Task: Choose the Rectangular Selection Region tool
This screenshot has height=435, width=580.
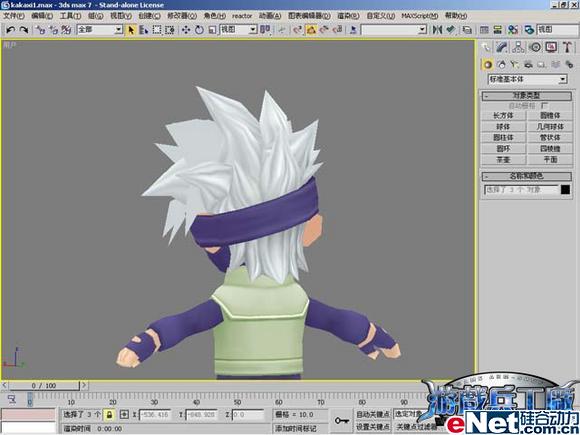Action: (157, 30)
